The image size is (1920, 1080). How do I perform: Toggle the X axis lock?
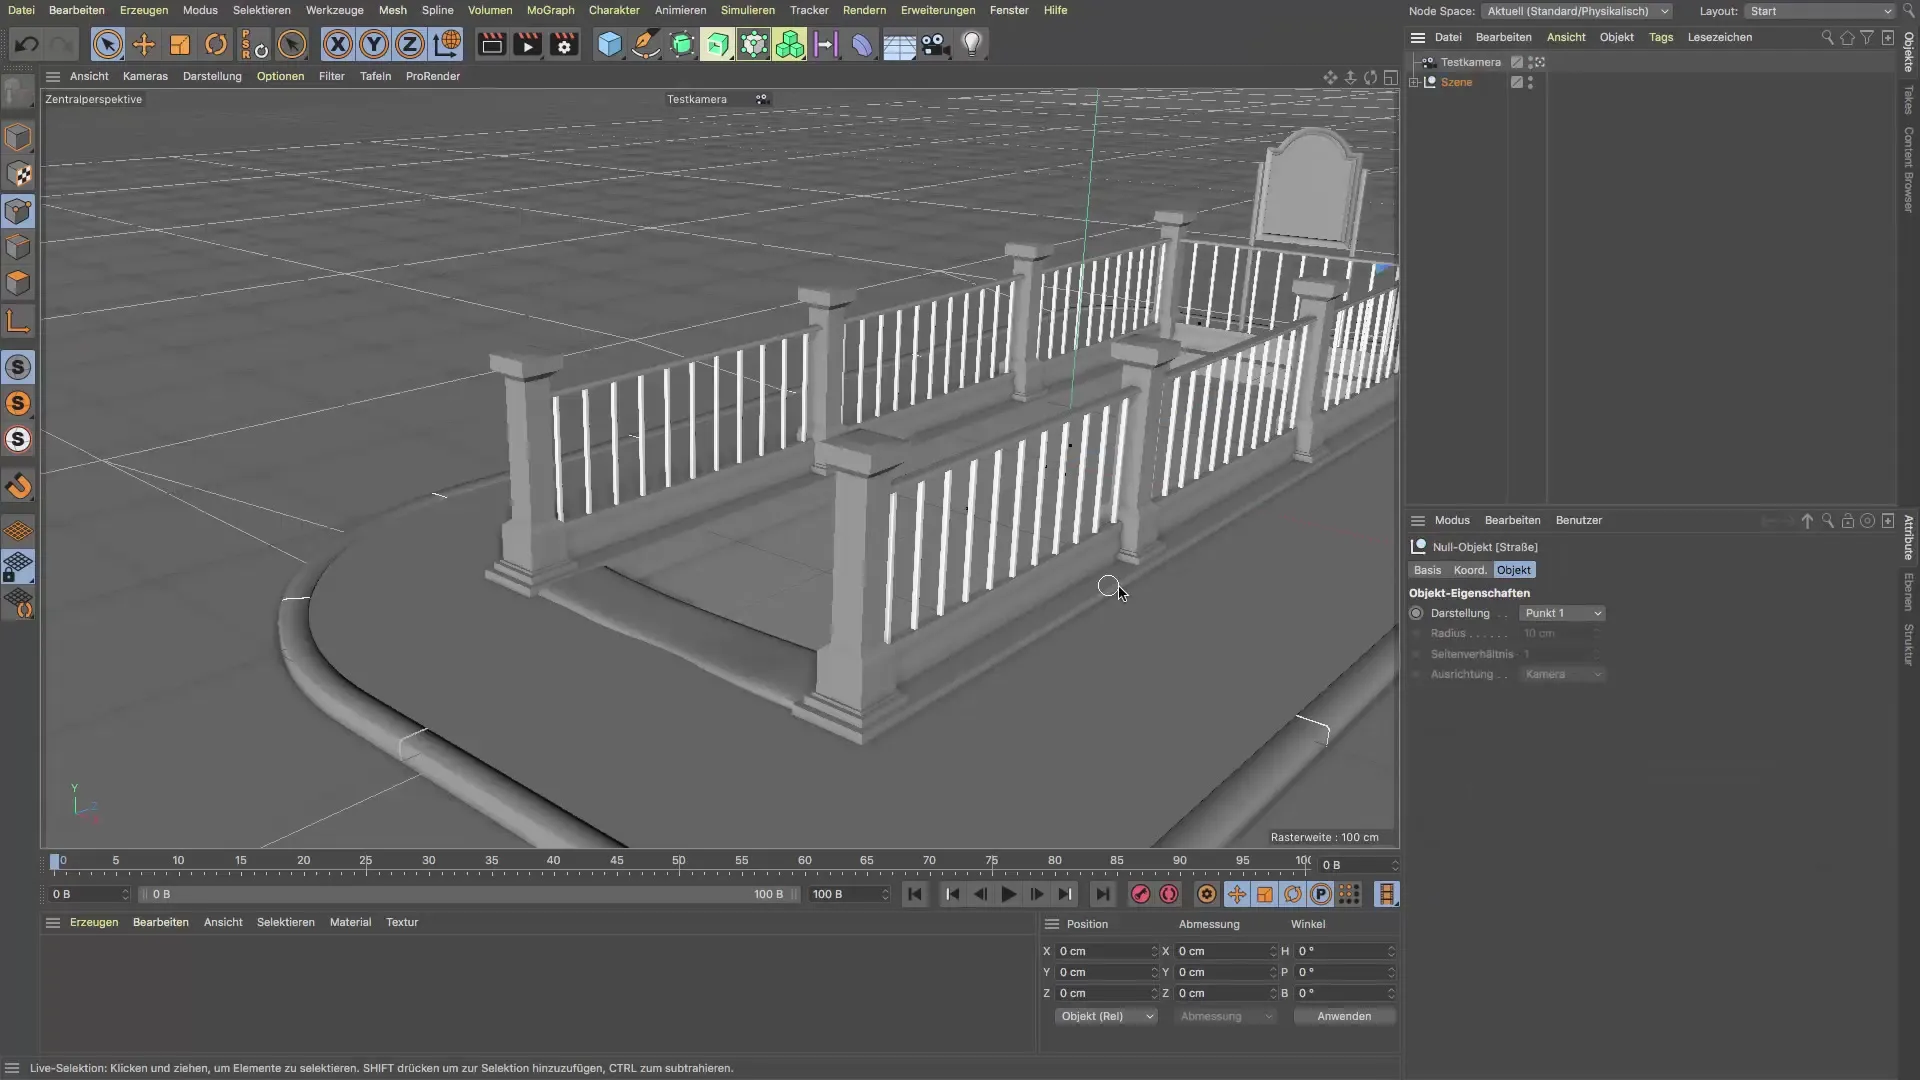point(338,44)
